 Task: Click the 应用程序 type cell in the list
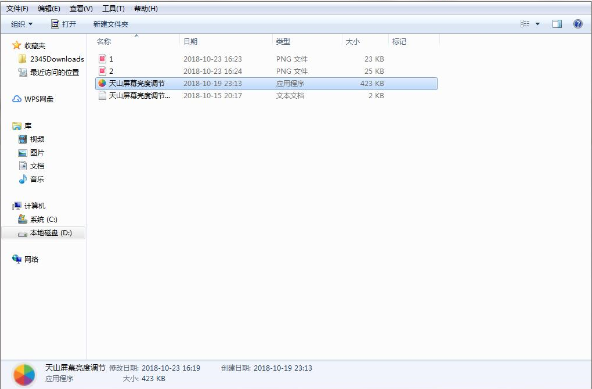pos(290,83)
